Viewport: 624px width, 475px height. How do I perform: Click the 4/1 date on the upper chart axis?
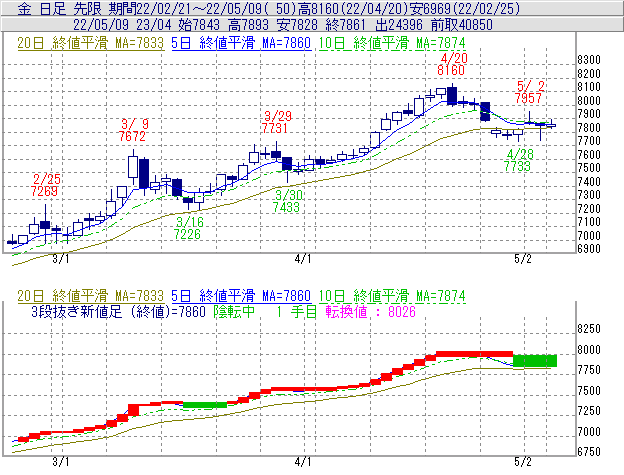tap(303, 259)
